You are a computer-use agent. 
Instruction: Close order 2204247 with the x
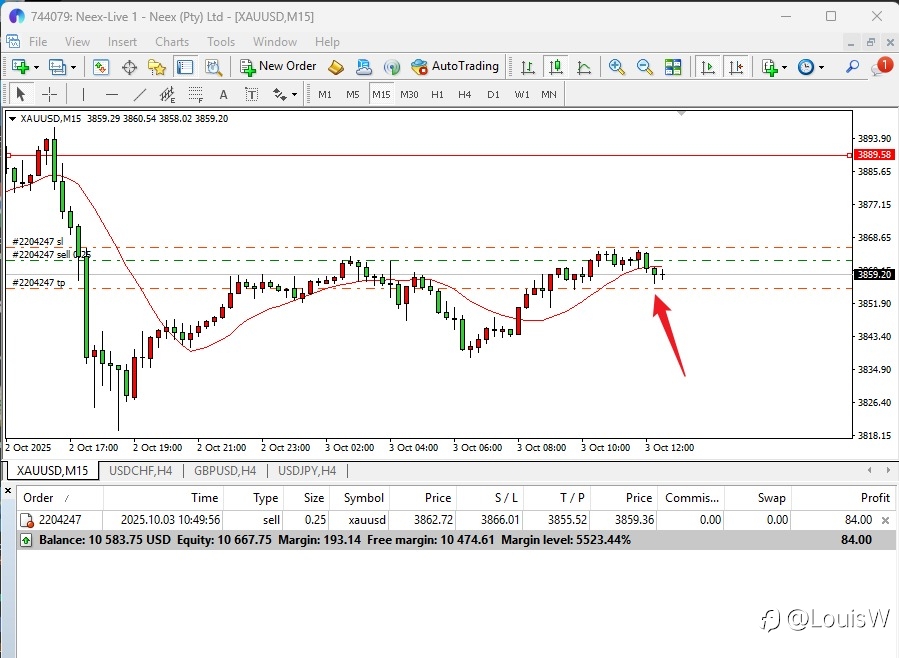click(x=884, y=521)
